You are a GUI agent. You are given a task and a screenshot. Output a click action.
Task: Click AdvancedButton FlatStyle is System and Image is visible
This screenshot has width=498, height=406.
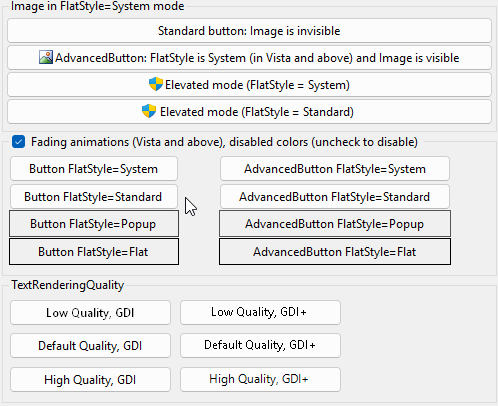coord(249,58)
